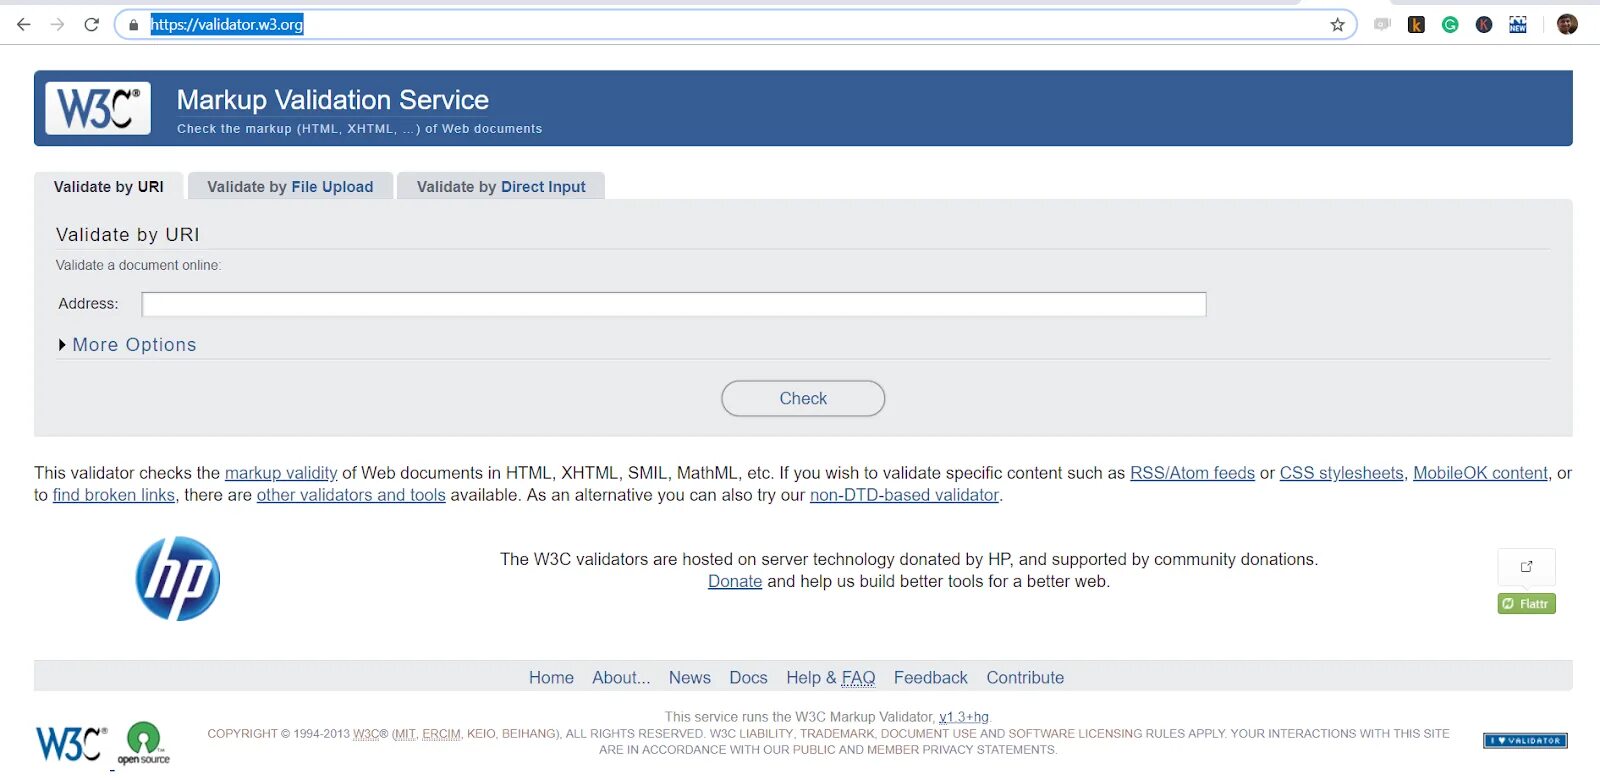1600x780 pixels.
Task: Click the ERCIM link in copyright
Action: coord(441,734)
